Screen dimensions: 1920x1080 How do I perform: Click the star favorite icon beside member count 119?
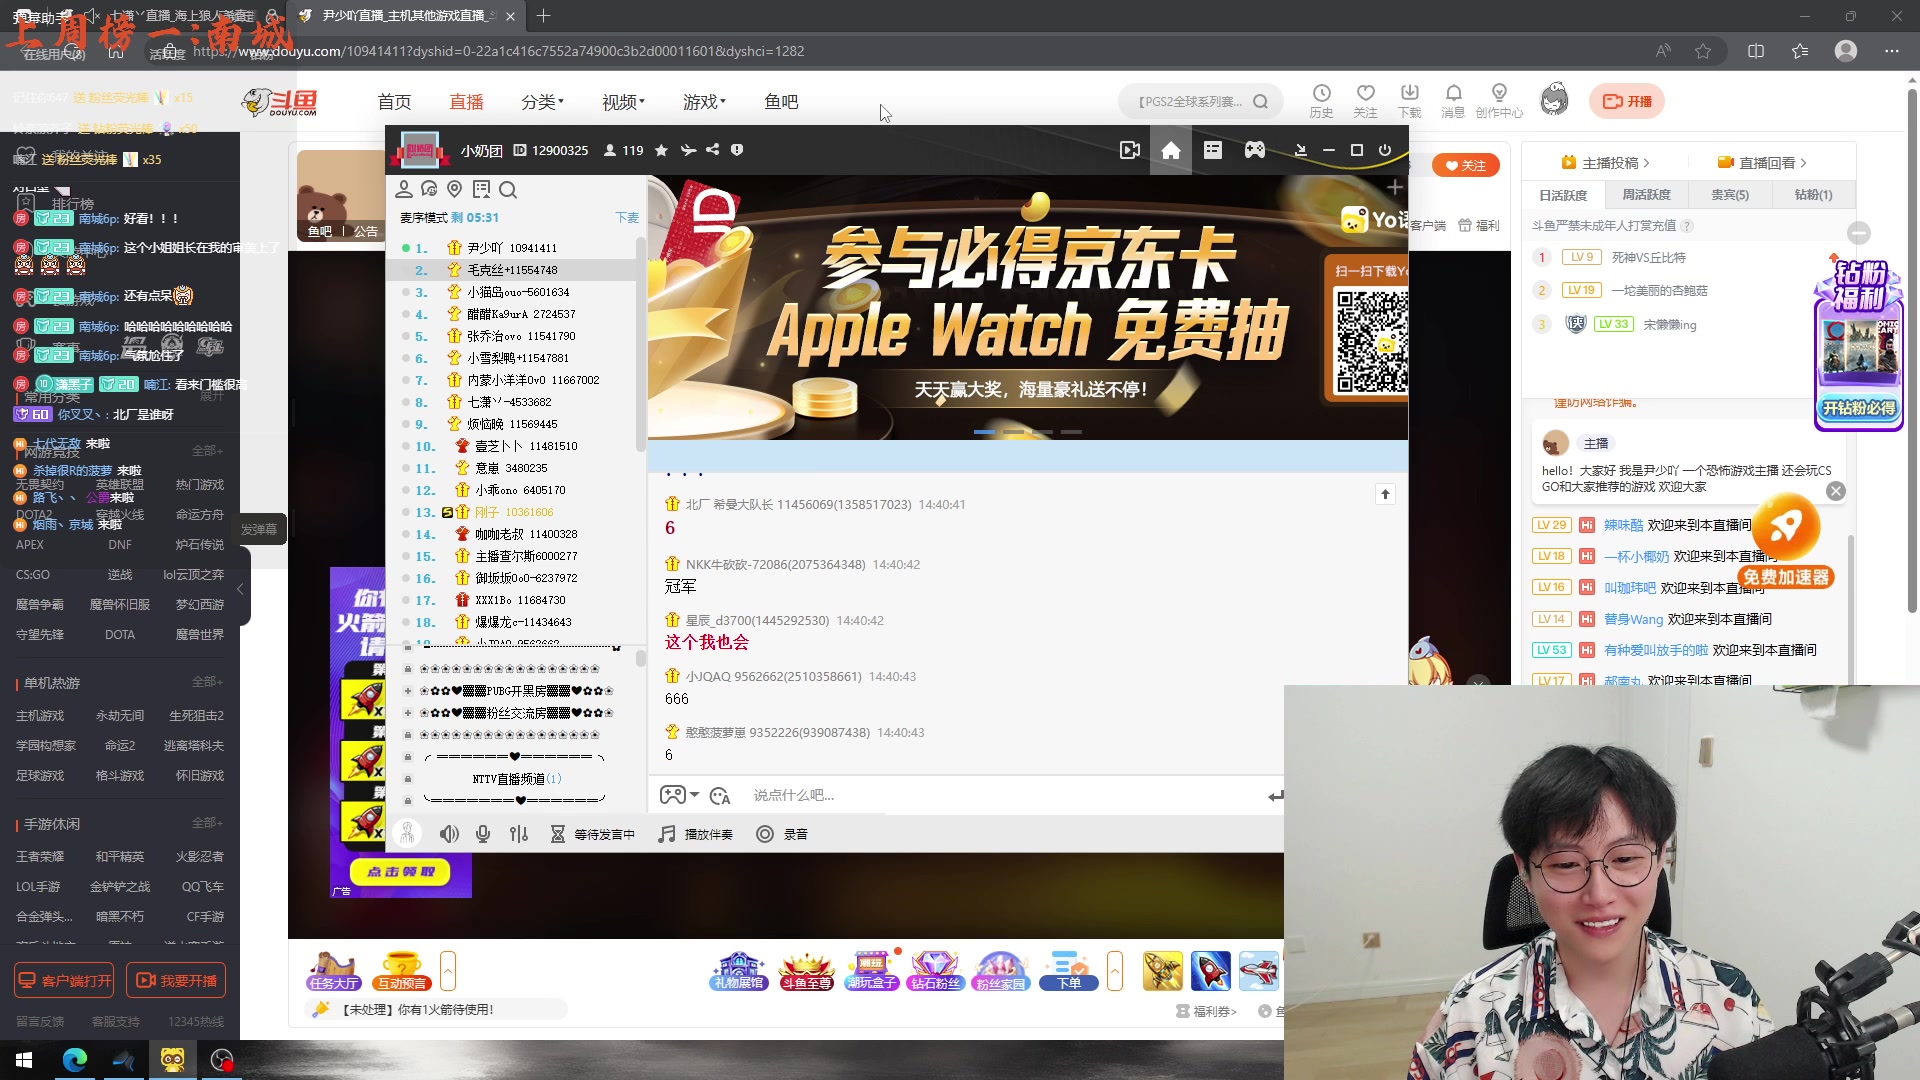[661, 150]
